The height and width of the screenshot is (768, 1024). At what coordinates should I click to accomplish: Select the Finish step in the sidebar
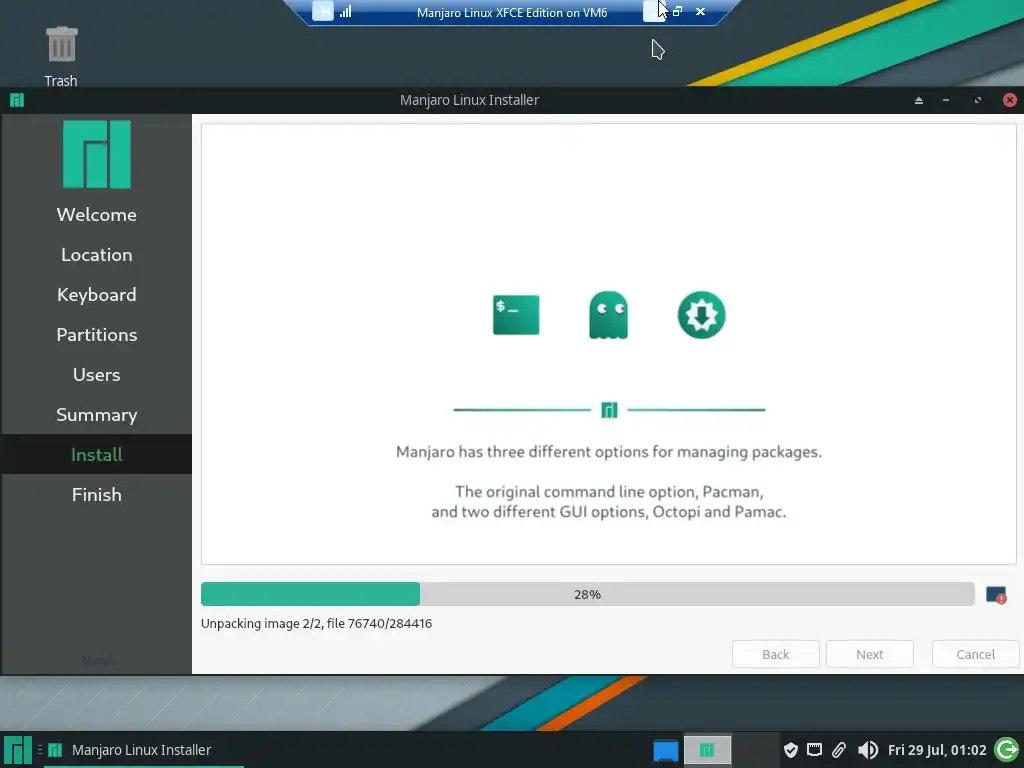point(97,494)
